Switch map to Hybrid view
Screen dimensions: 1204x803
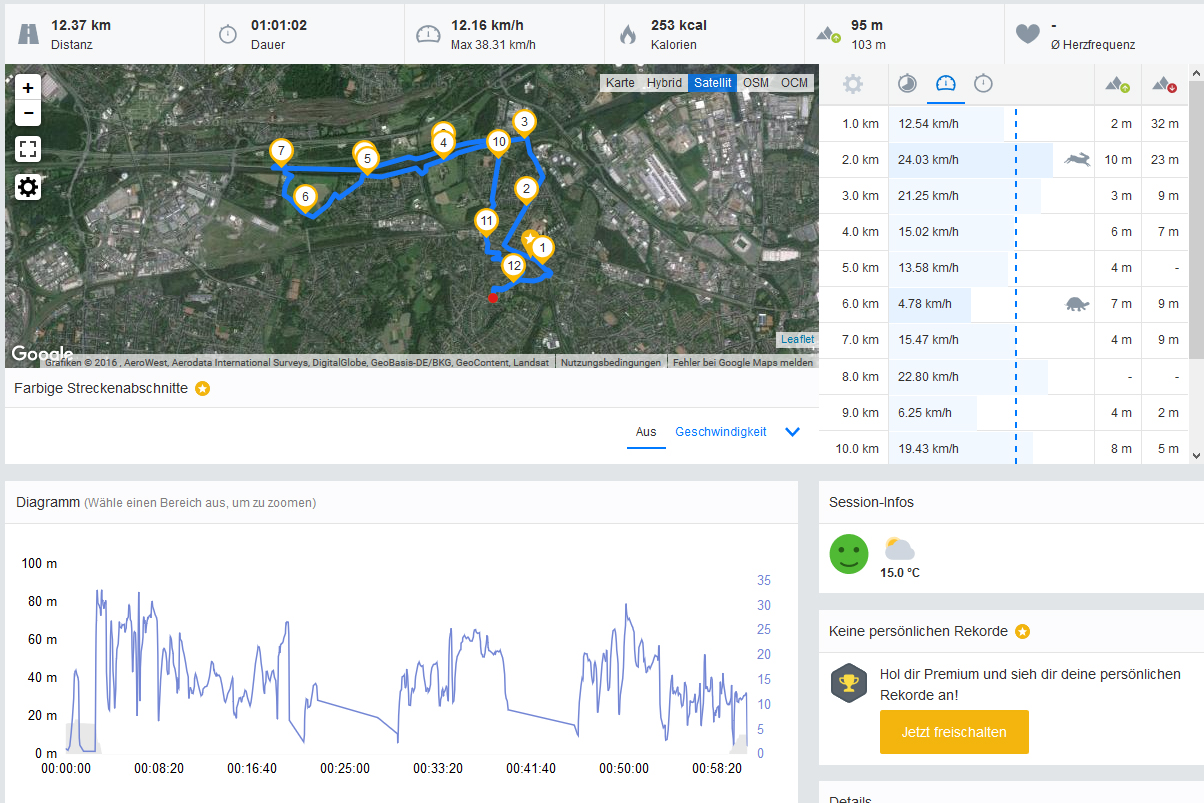coord(664,83)
